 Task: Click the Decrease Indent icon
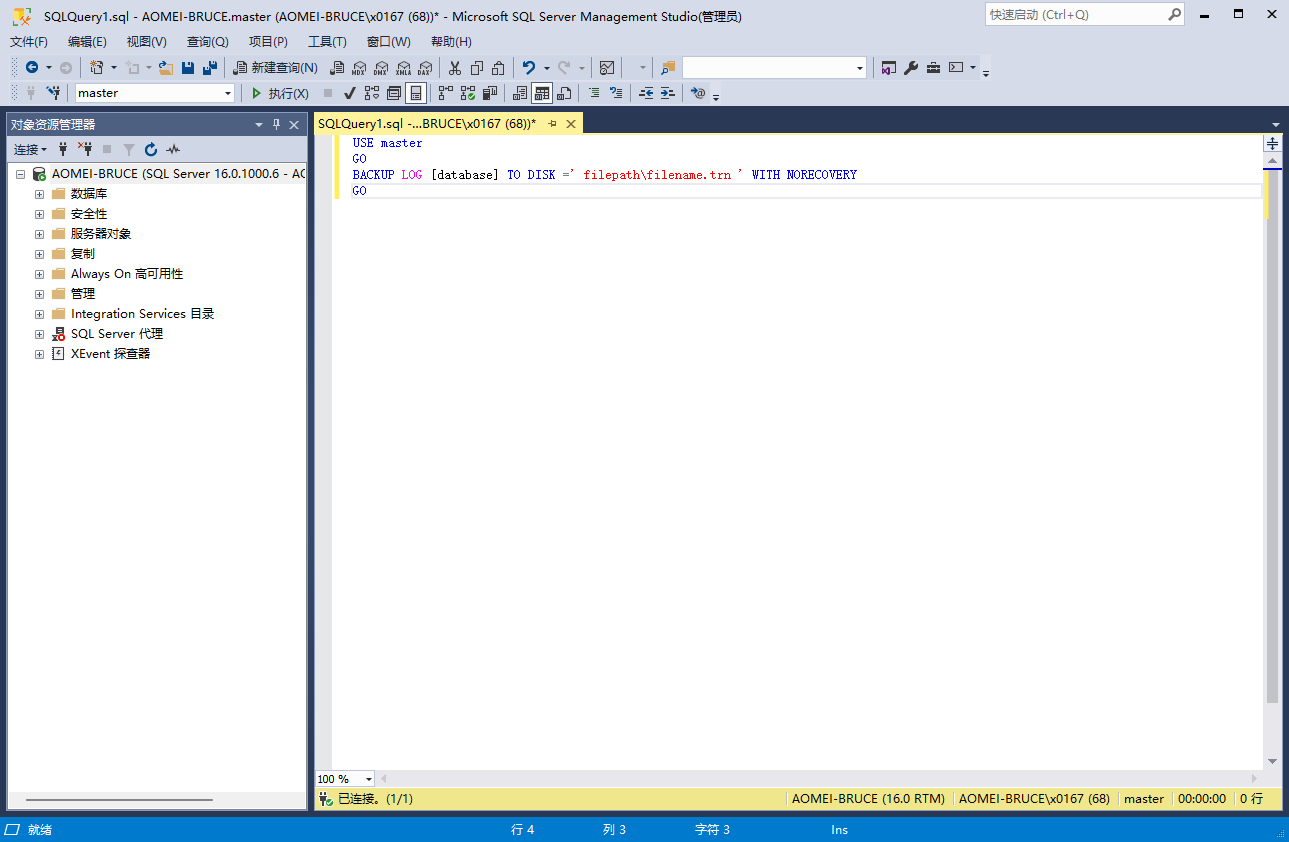(646, 93)
